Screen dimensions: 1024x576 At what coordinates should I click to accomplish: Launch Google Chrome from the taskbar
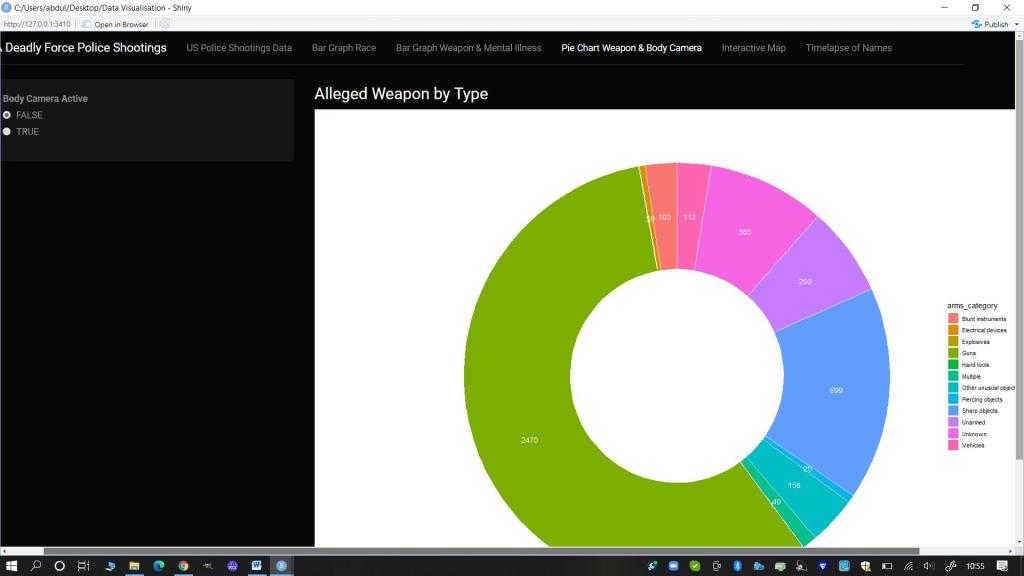pos(183,566)
